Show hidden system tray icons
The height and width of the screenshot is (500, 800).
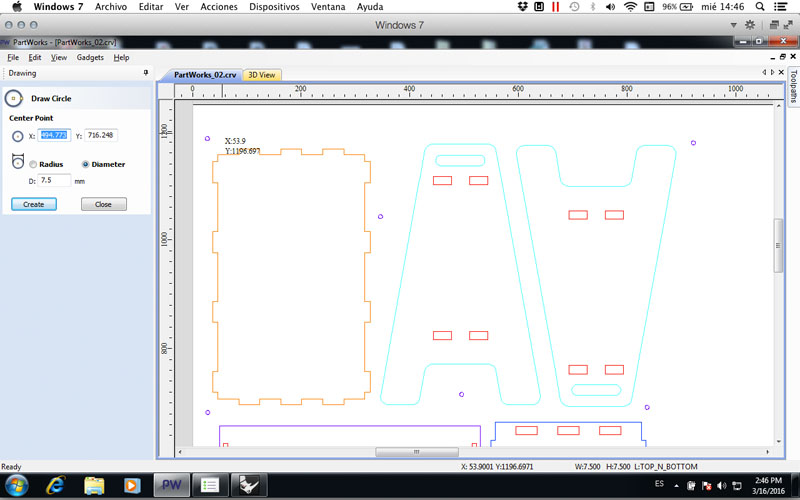[x=677, y=486]
